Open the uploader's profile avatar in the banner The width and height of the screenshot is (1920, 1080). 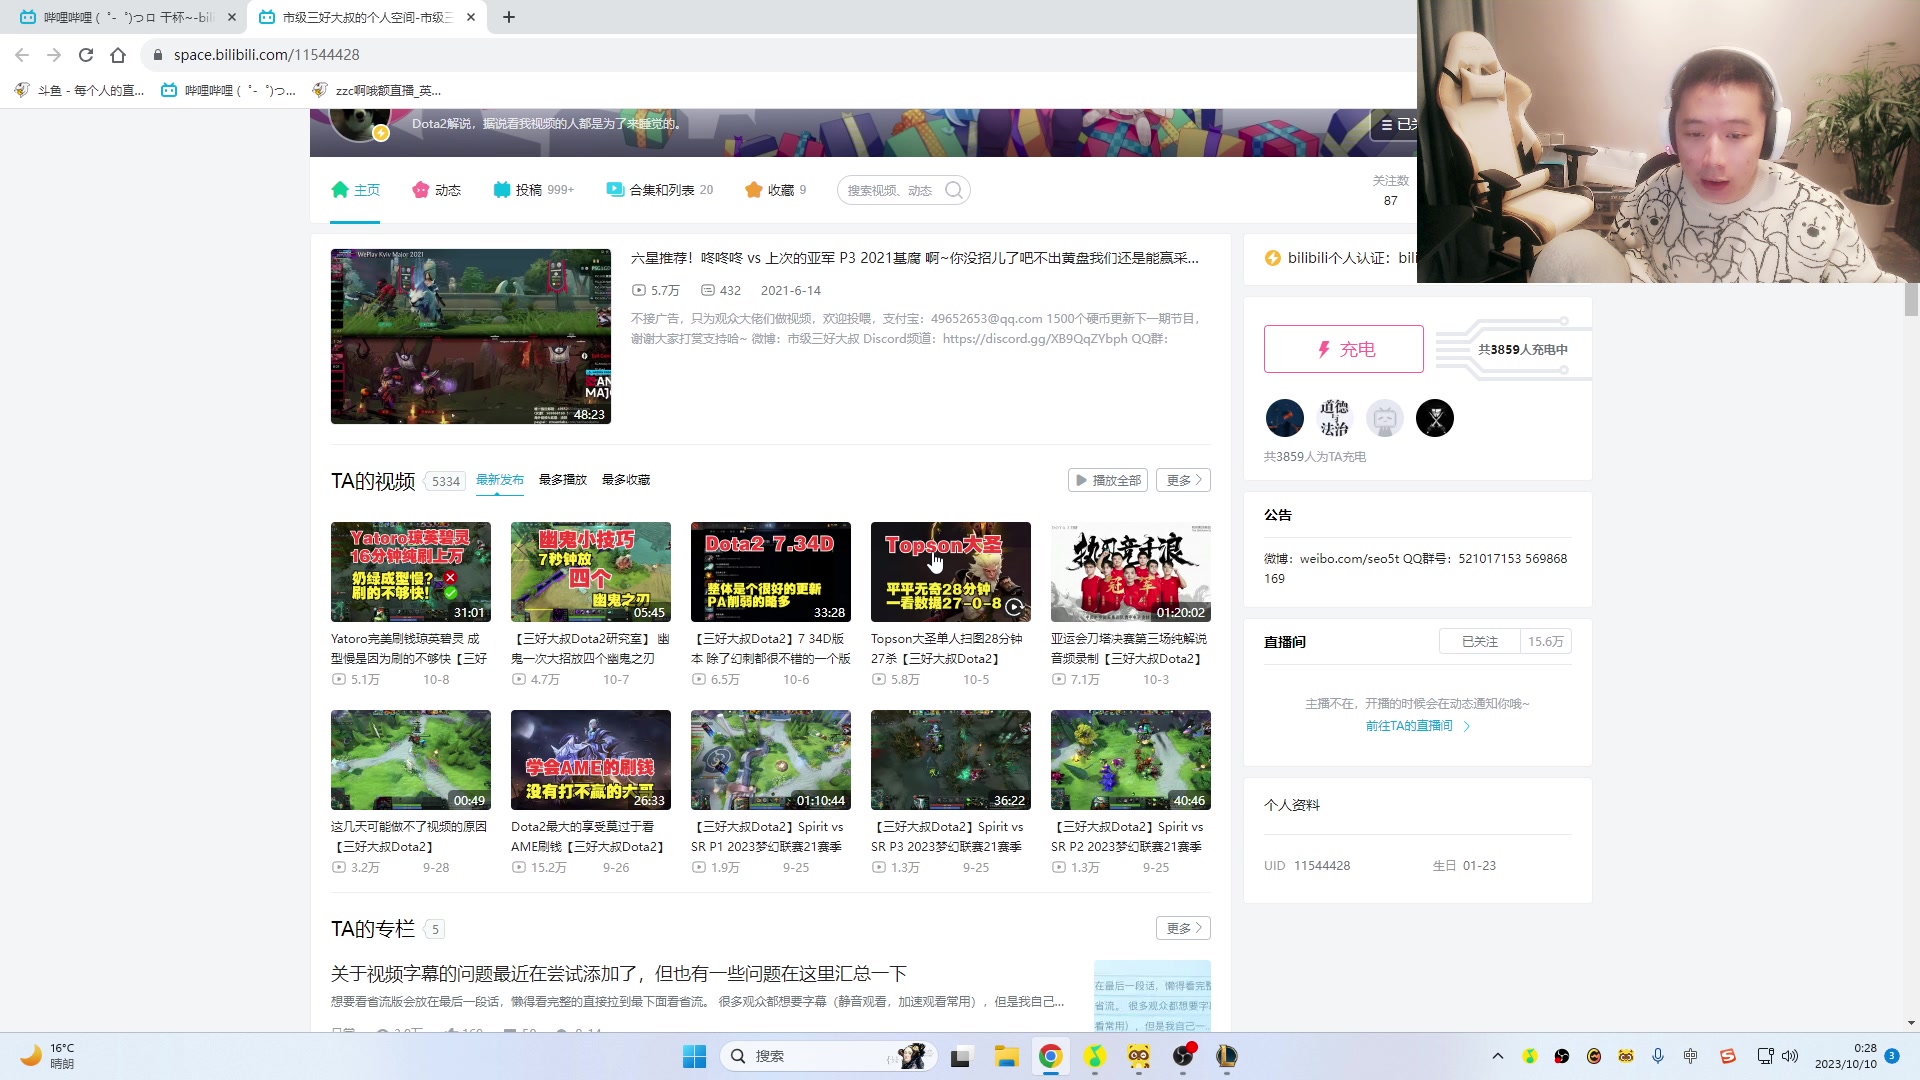tap(359, 125)
